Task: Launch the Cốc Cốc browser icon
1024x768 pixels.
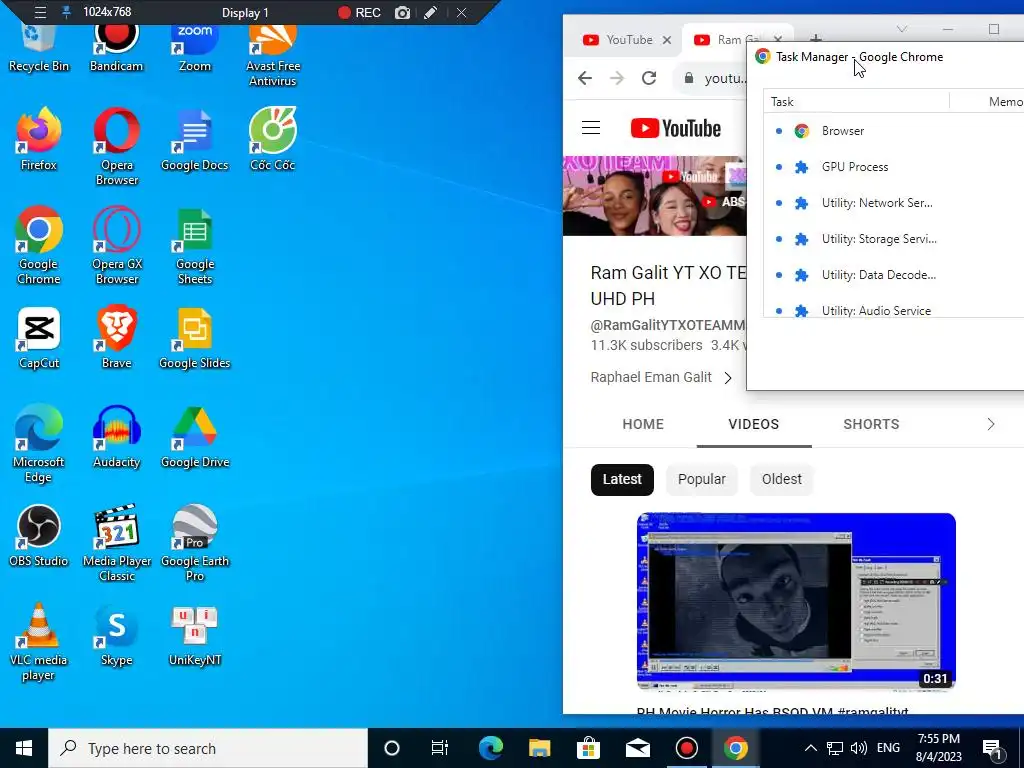Action: (x=273, y=138)
